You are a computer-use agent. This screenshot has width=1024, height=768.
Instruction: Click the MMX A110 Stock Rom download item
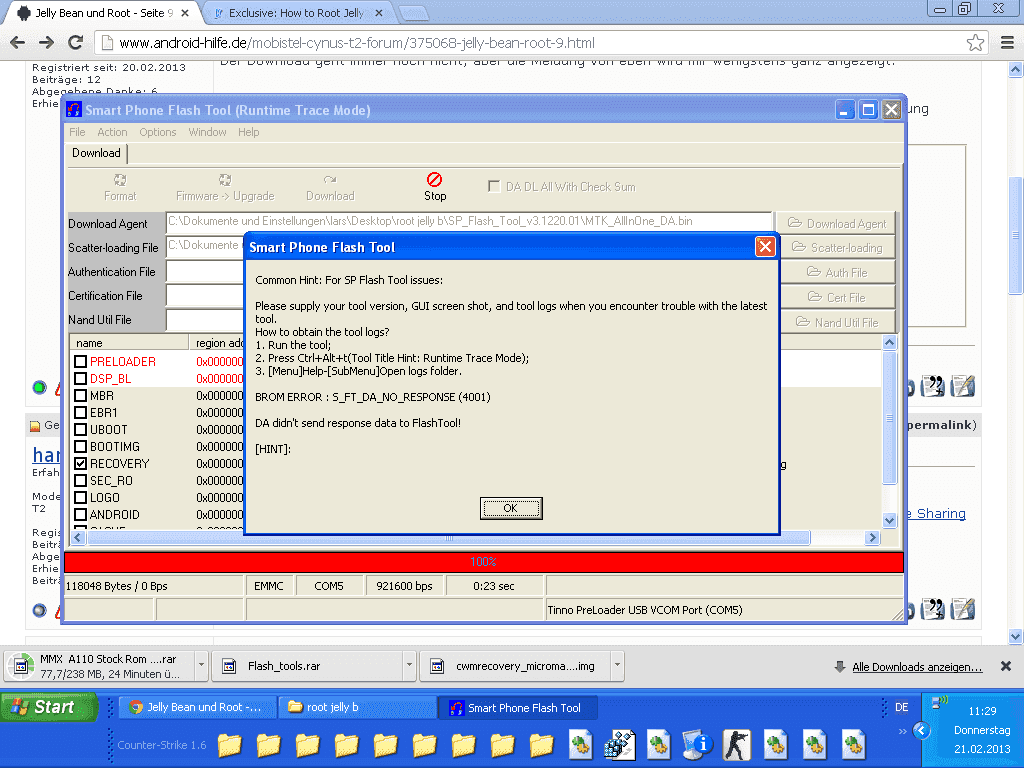click(x=98, y=666)
